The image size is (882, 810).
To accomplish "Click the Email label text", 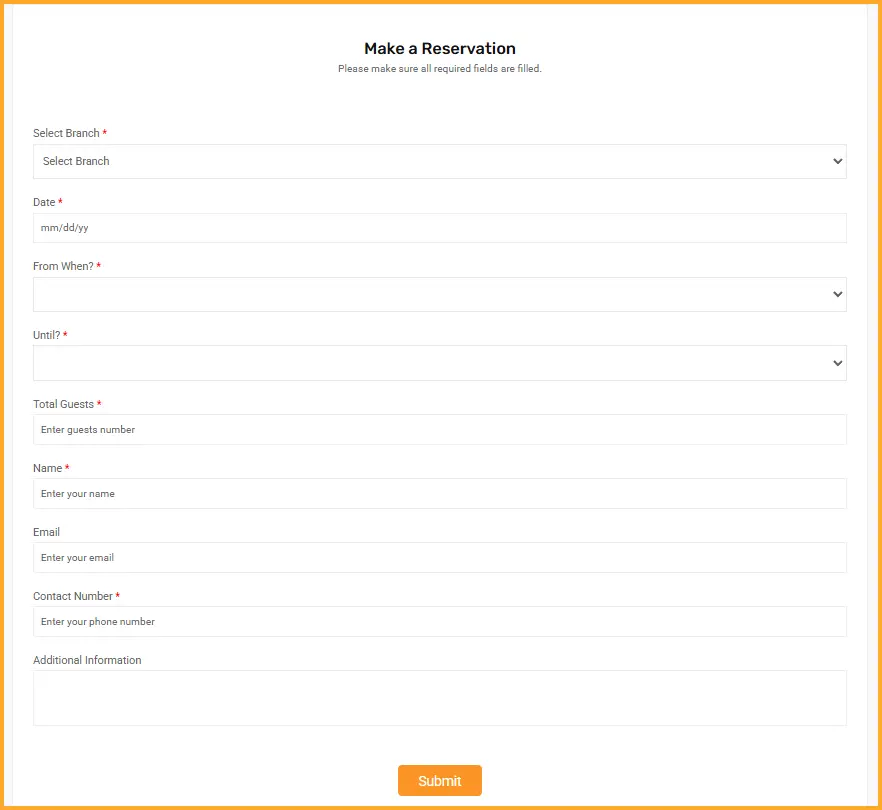I will point(46,533).
